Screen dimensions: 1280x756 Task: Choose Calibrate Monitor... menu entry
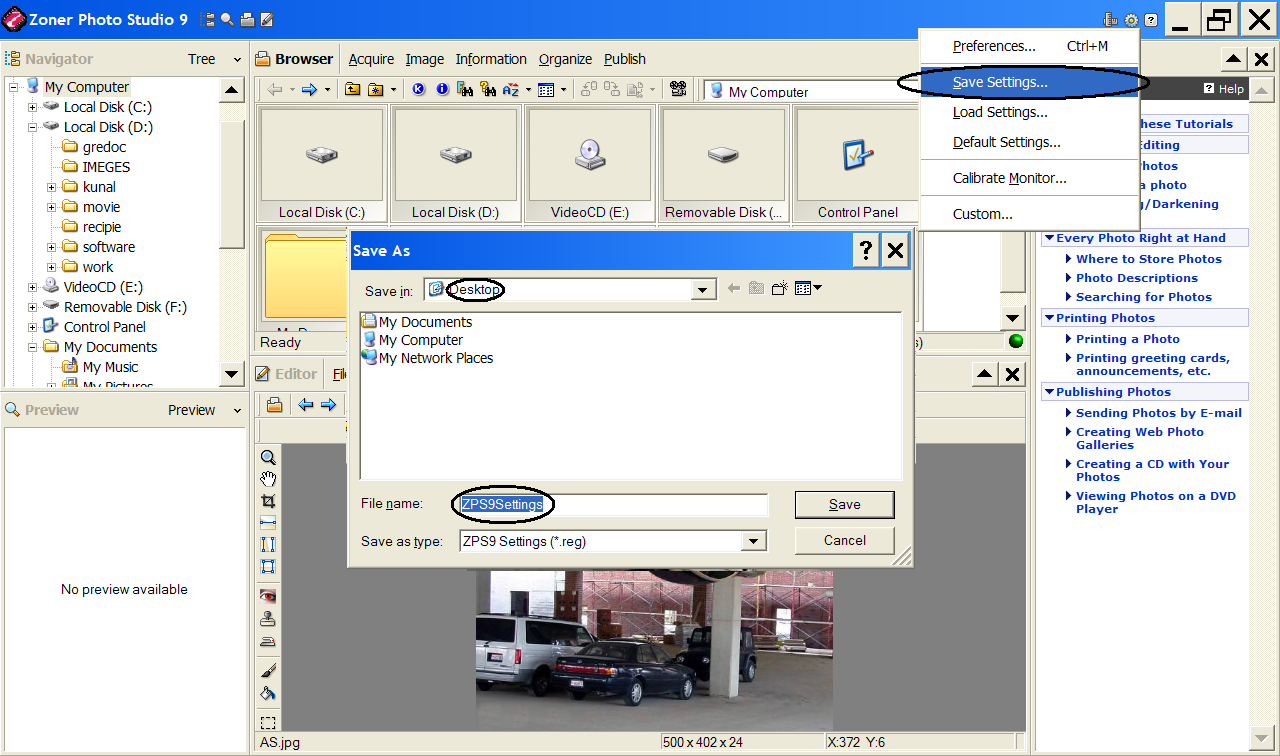tap(1029, 178)
